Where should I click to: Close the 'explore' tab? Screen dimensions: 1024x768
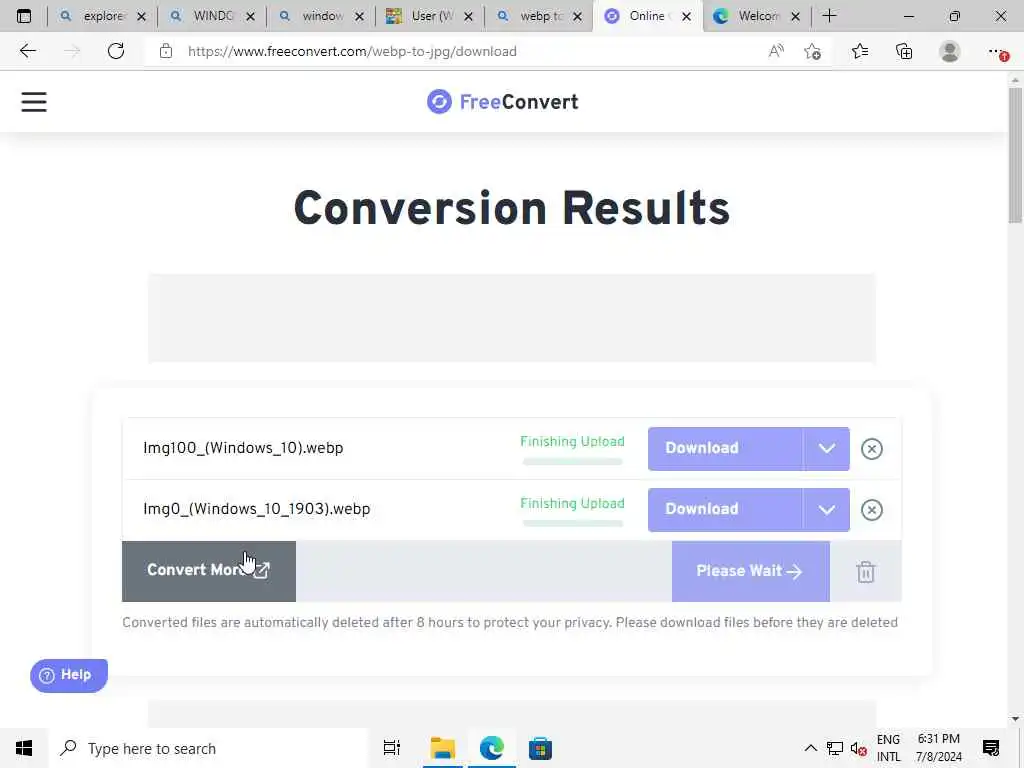[x=141, y=16]
